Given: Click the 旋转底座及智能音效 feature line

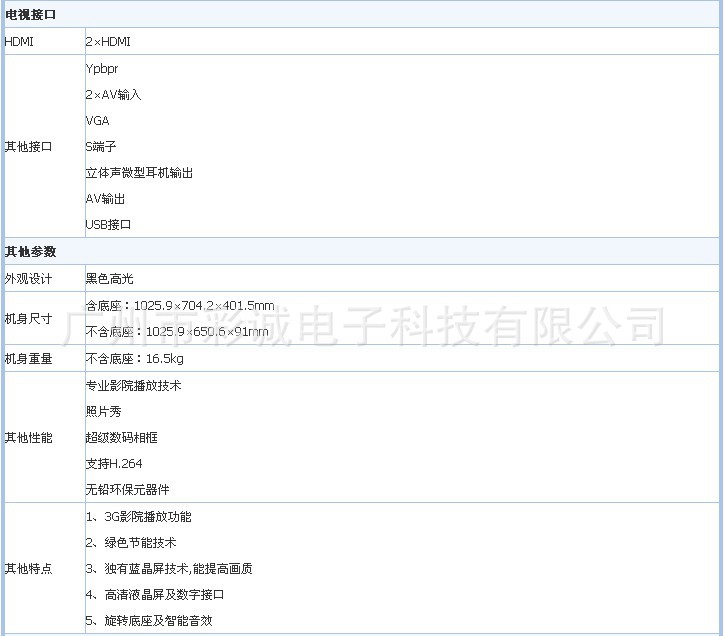Looking at the screenshot, I should pos(149,620).
